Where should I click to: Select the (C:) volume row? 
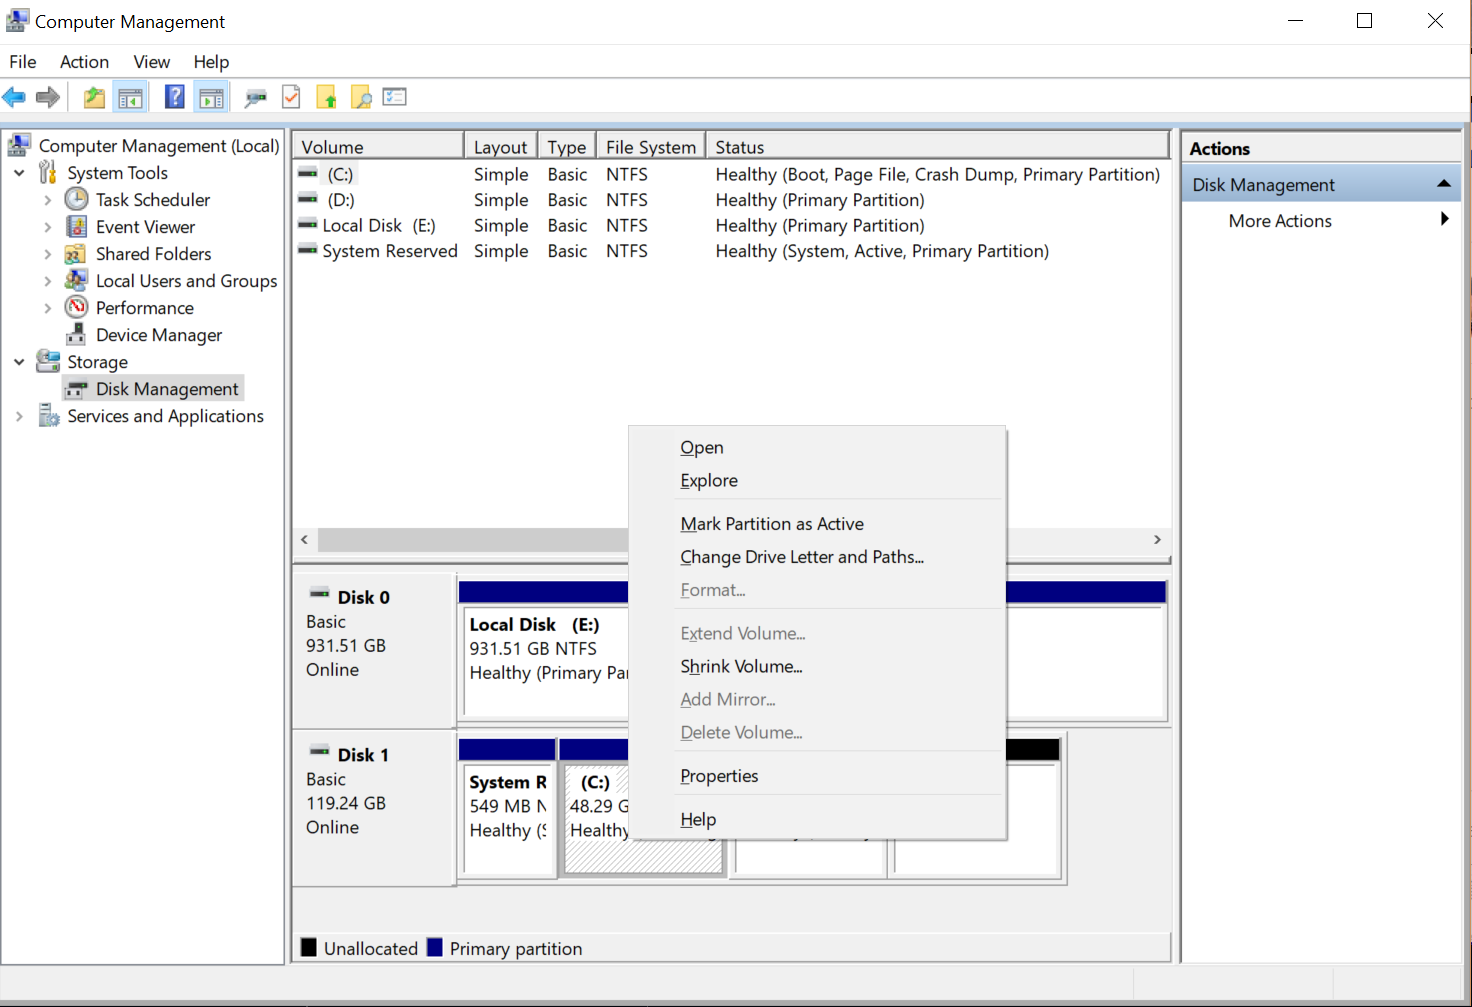[x=731, y=174]
